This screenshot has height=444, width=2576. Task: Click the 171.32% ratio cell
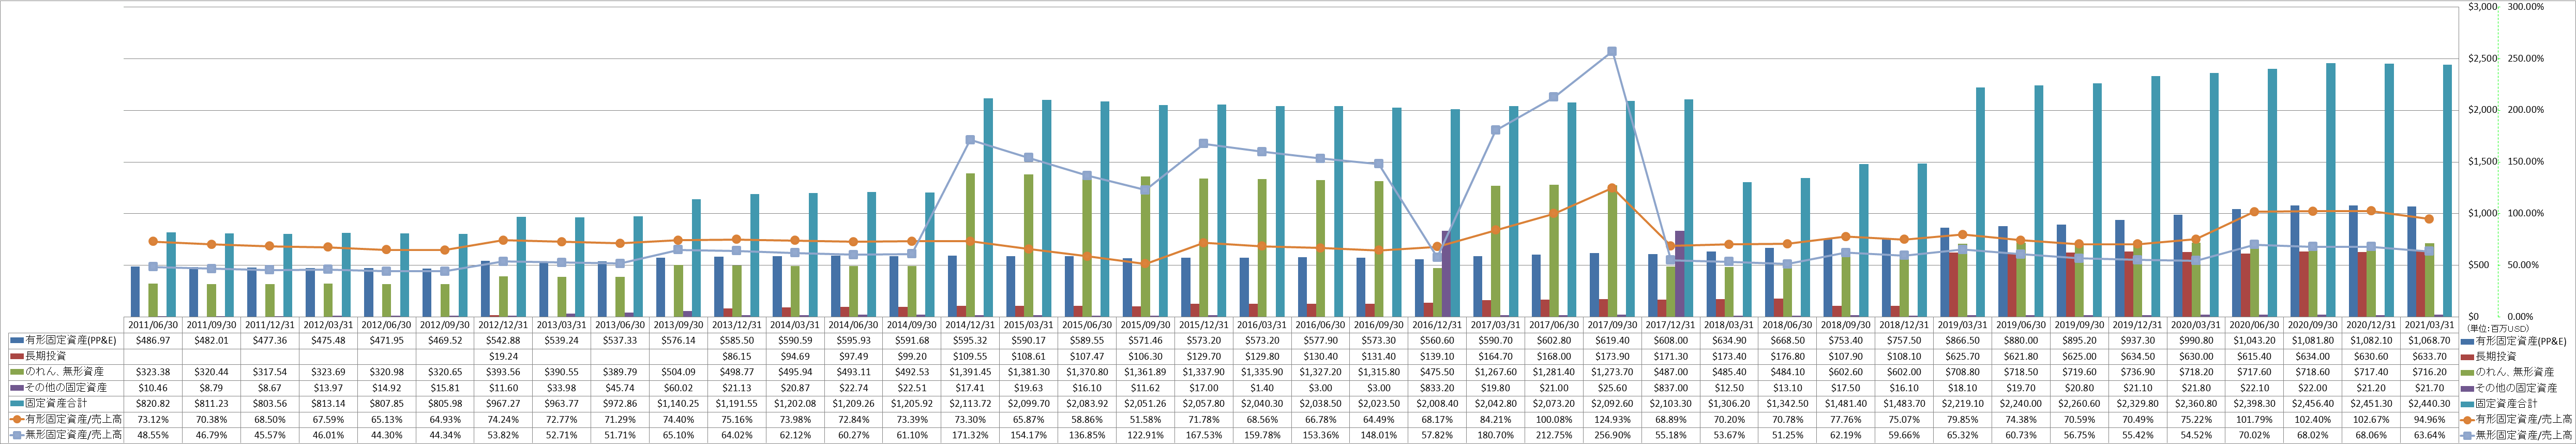tap(969, 435)
